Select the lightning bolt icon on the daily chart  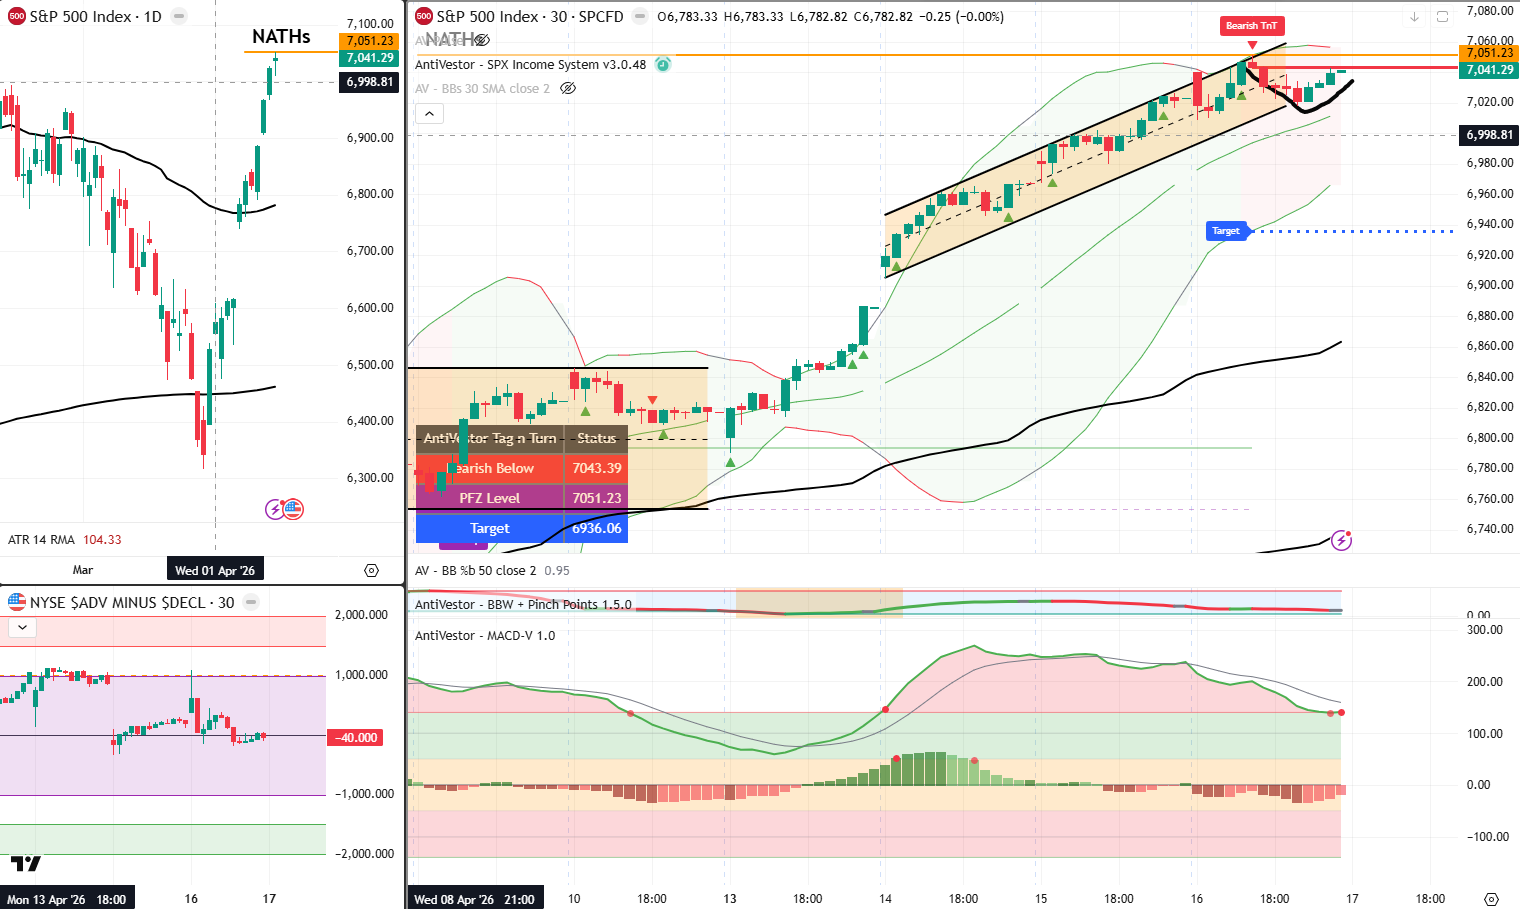[275, 509]
